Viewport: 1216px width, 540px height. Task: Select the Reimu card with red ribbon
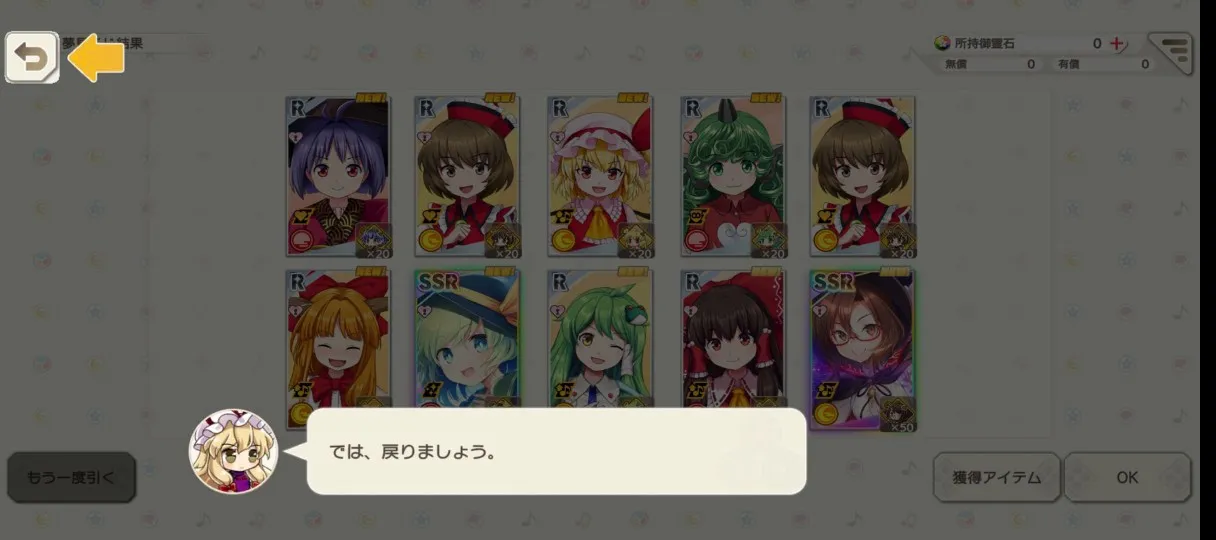tap(734, 339)
